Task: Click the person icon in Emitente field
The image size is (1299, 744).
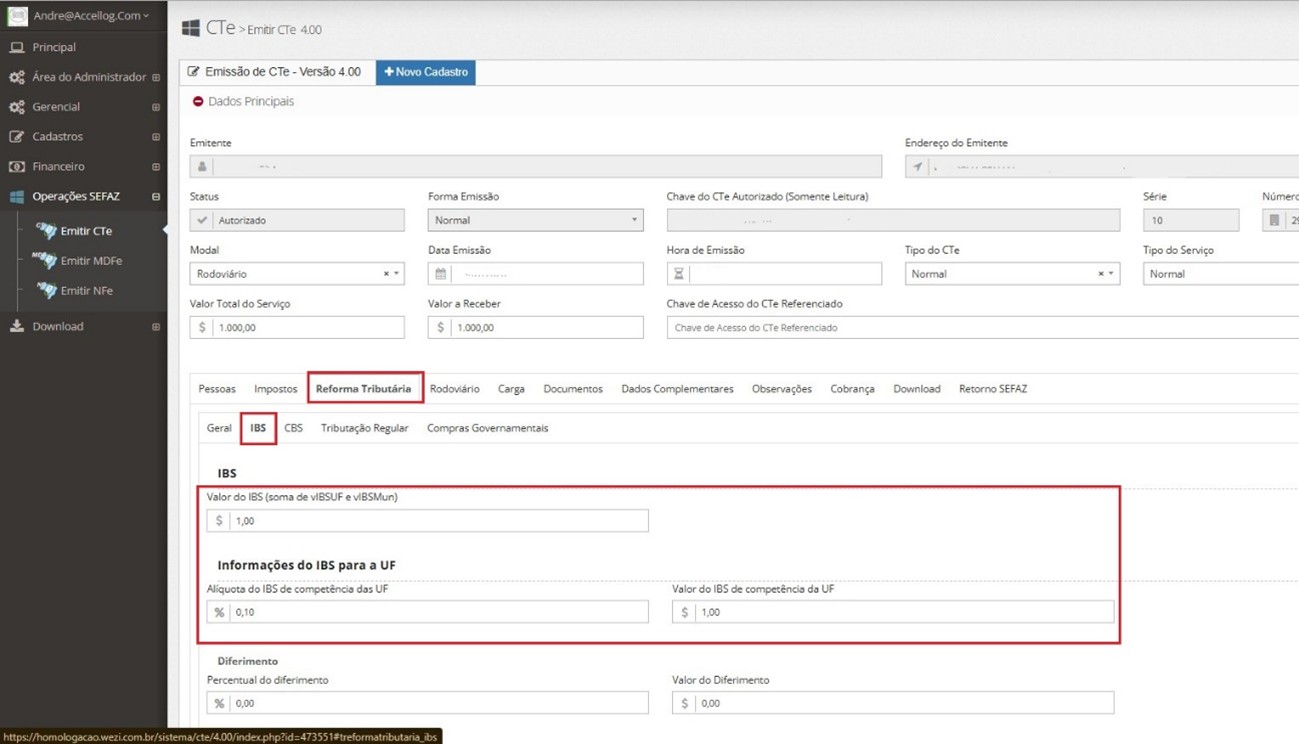Action: [x=202, y=167]
